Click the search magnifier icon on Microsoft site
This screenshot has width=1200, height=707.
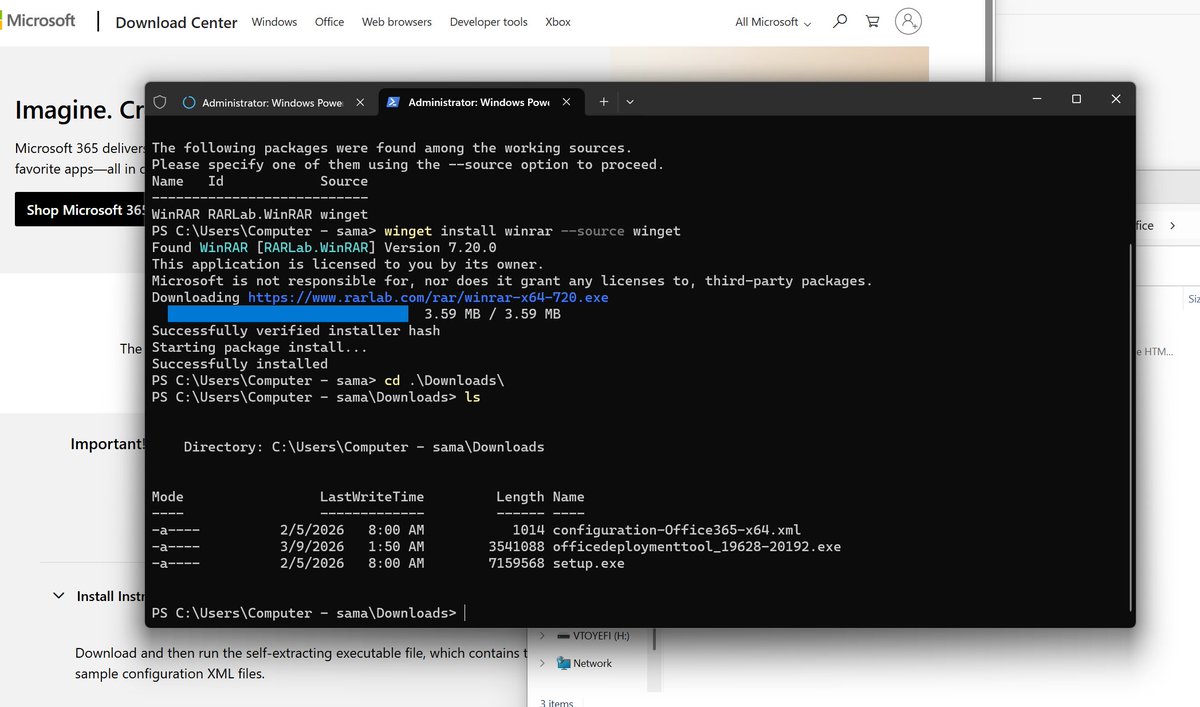(x=840, y=21)
